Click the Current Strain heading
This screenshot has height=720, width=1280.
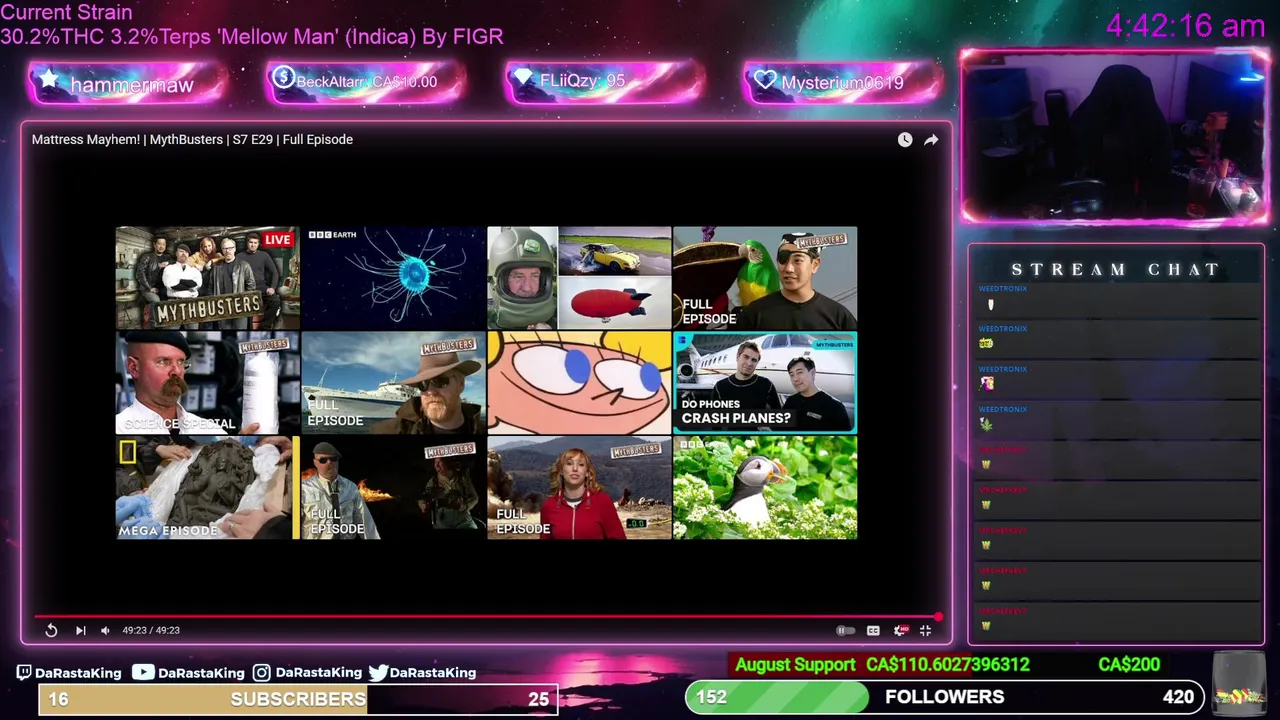[66, 13]
